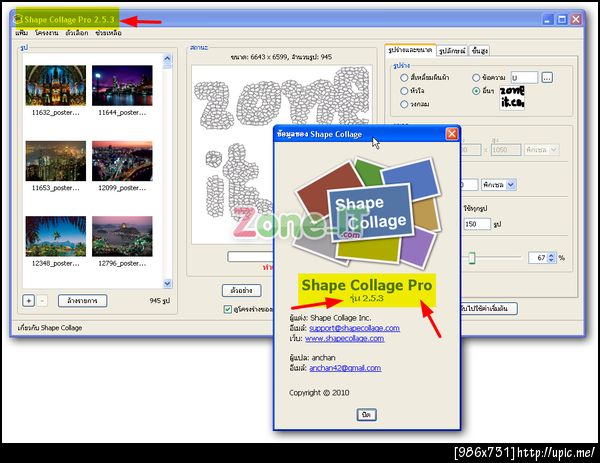Viewport: 600px width, 463px height.
Task: Switch to the shape and size tab
Action: (410, 50)
